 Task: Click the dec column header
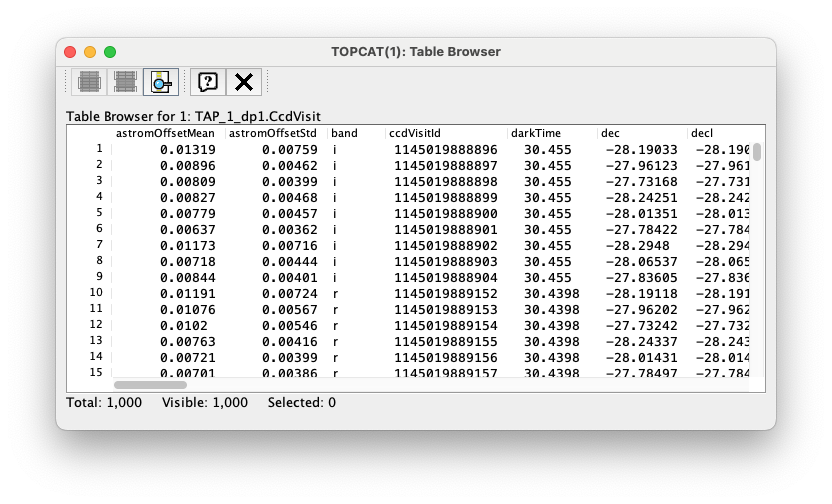(640, 133)
